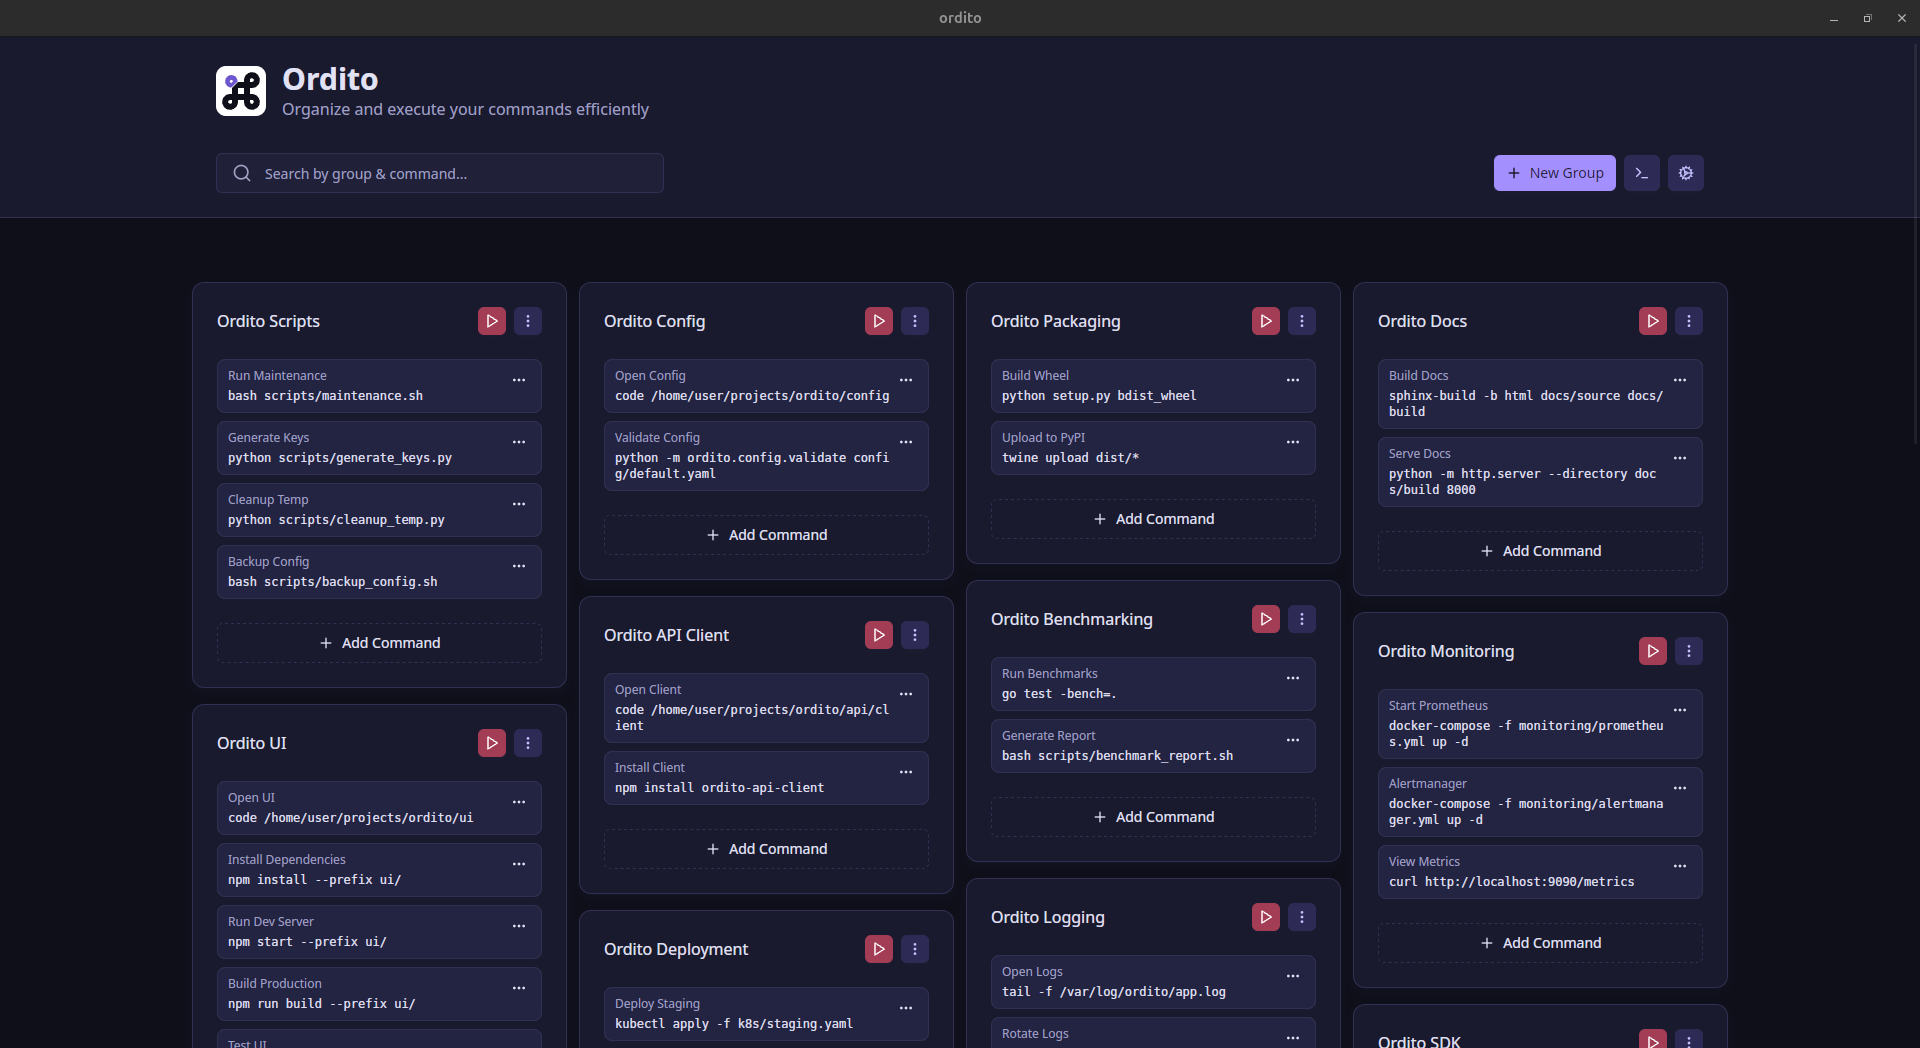Select the Run Dev Server command card
Viewport: 1920px width, 1048px height.
379,932
